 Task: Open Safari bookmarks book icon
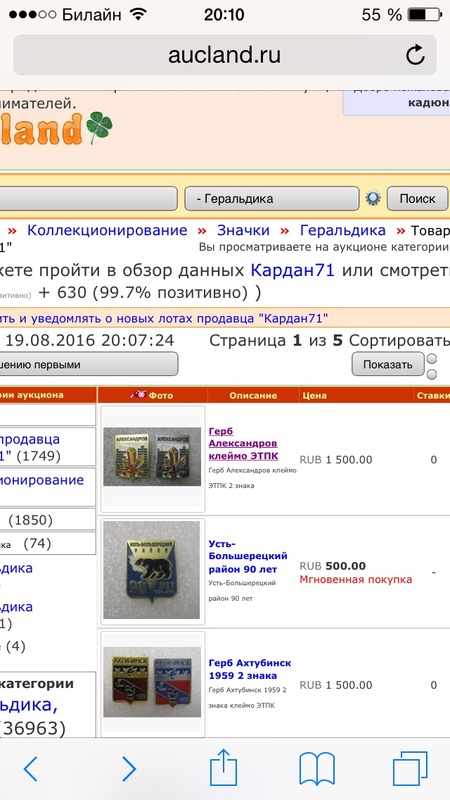317,769
